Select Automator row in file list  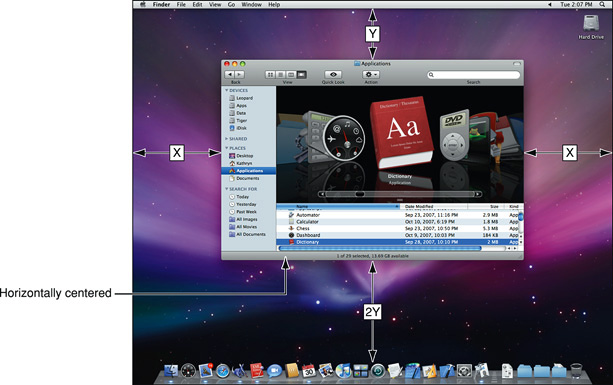tap(397, 215)
